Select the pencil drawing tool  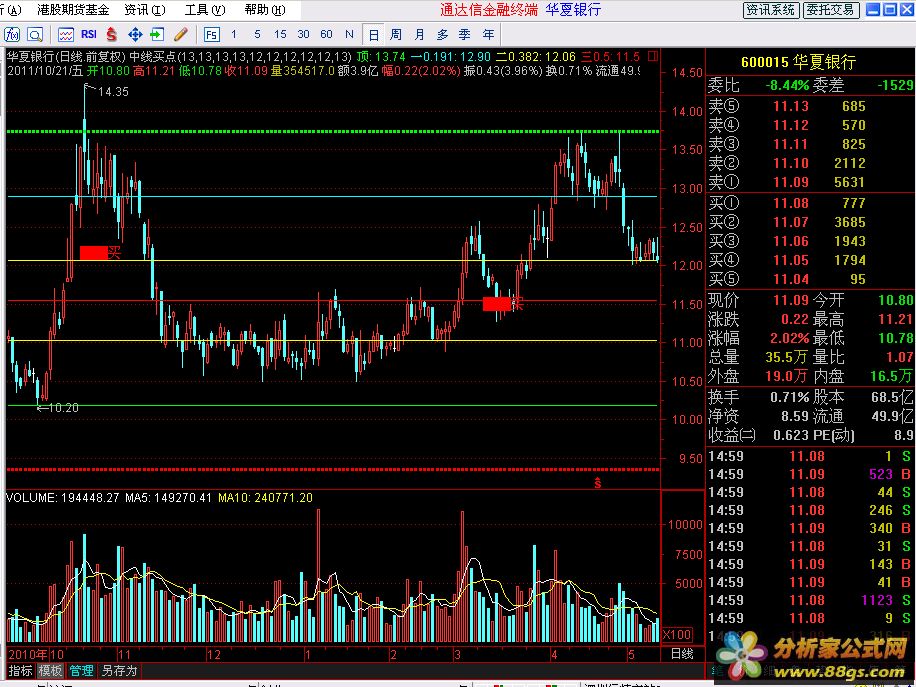(181, 34)
